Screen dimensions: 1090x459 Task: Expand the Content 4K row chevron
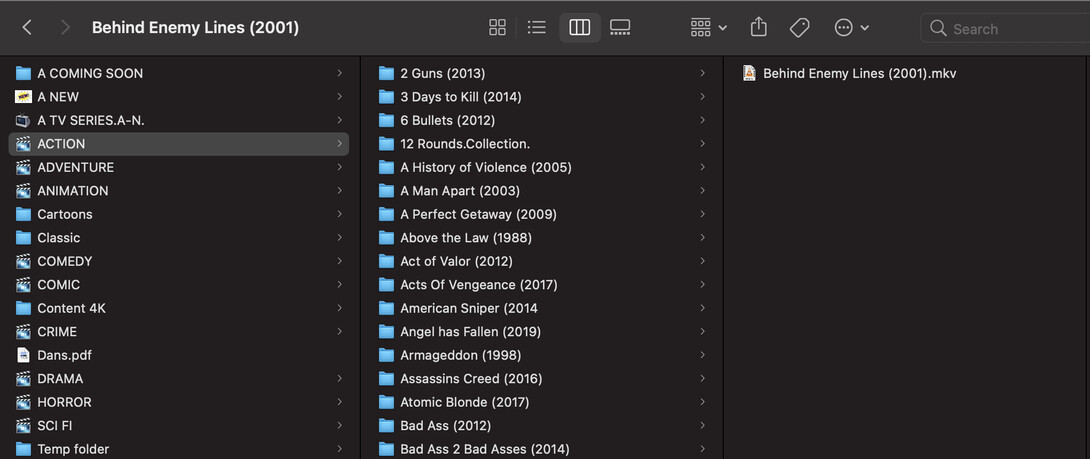339,308
